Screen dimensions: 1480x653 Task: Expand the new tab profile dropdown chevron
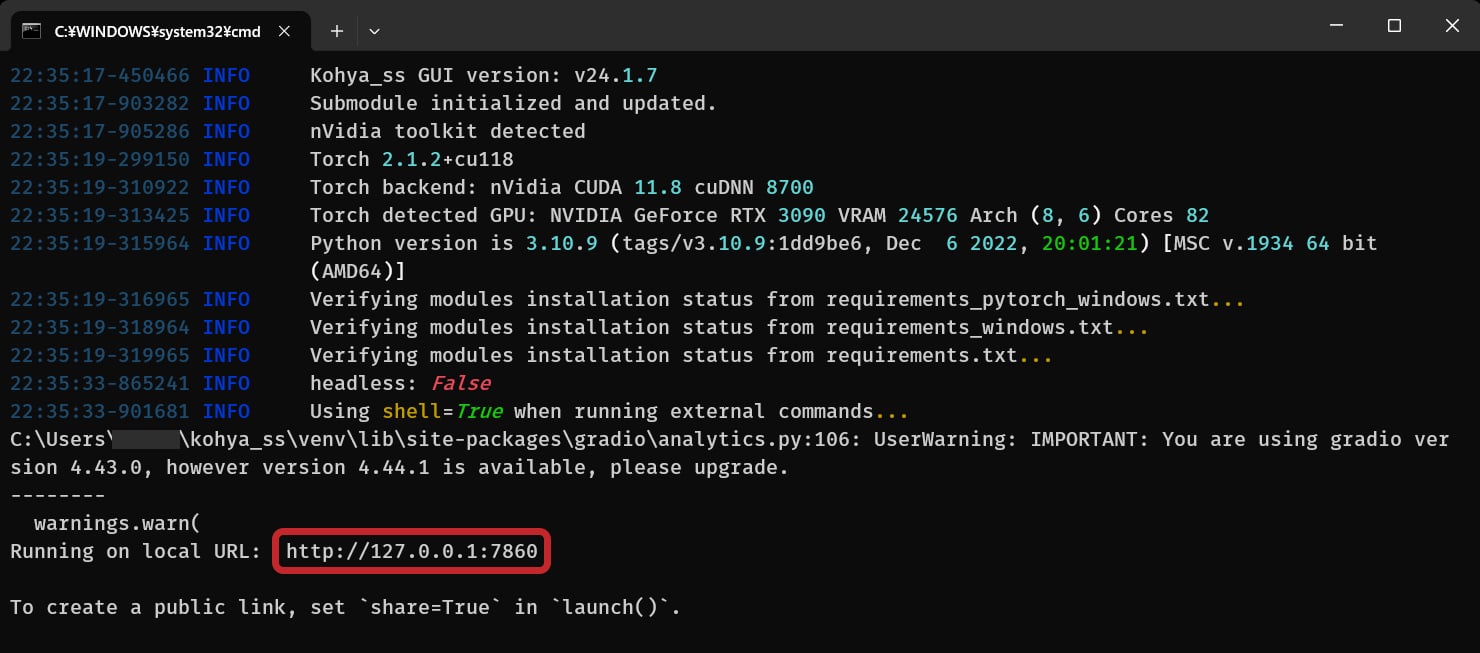(x=374, y=31)
